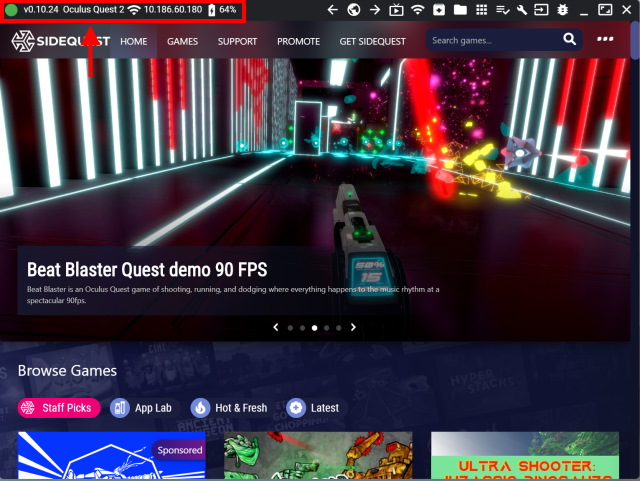Open the middle robot game thumbnail
The height and width of the screenshot is (481, 640).
coord(318,455)
